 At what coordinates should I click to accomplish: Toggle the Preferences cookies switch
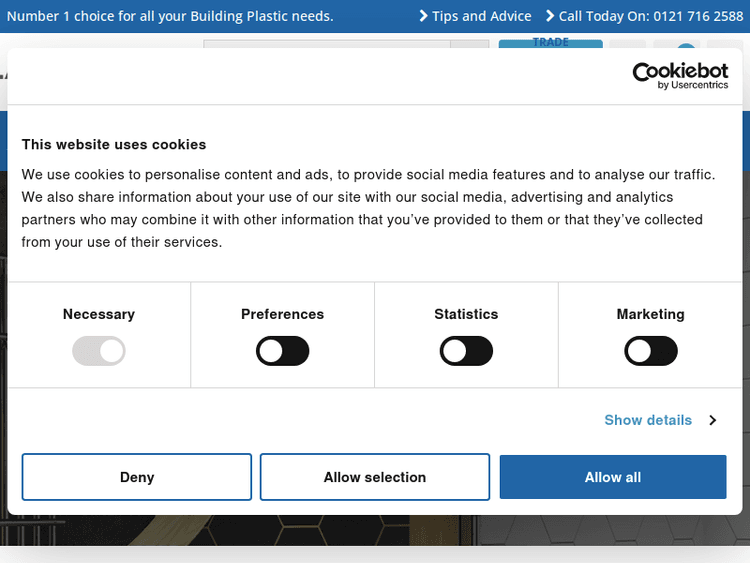(x=283, y=351)
